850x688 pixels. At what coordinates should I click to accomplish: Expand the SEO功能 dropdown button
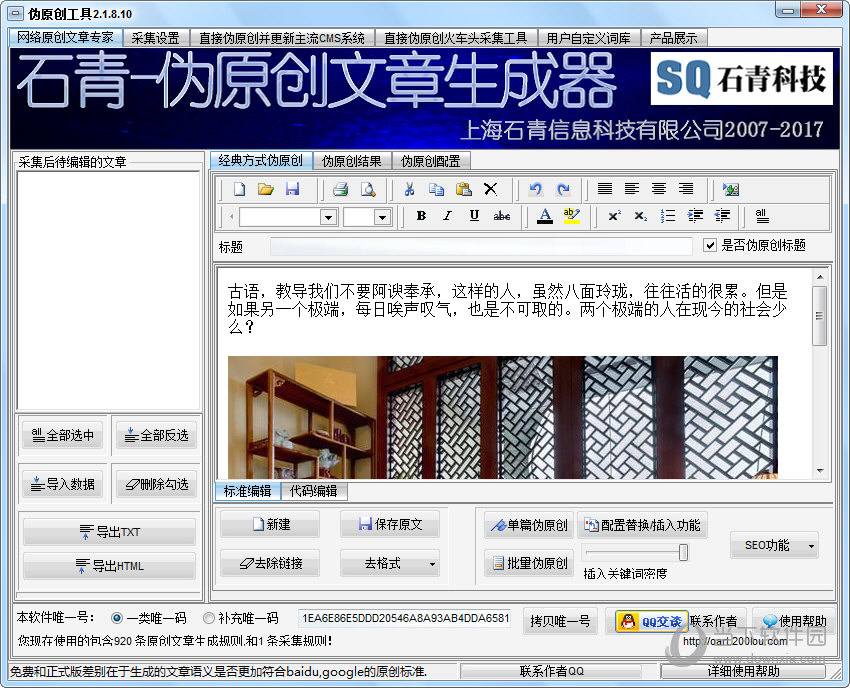click(812, 545)
